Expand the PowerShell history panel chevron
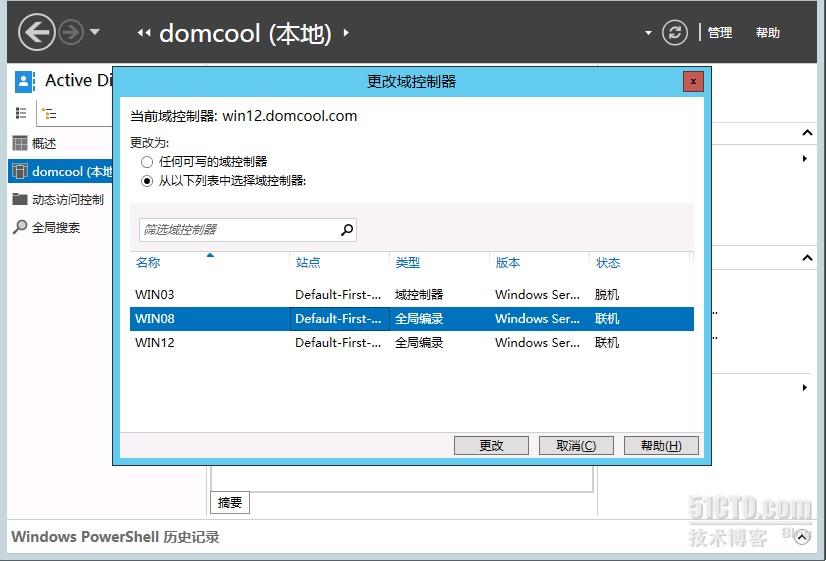The width and height of the screenshot is (826, 561). coord(802,537)
